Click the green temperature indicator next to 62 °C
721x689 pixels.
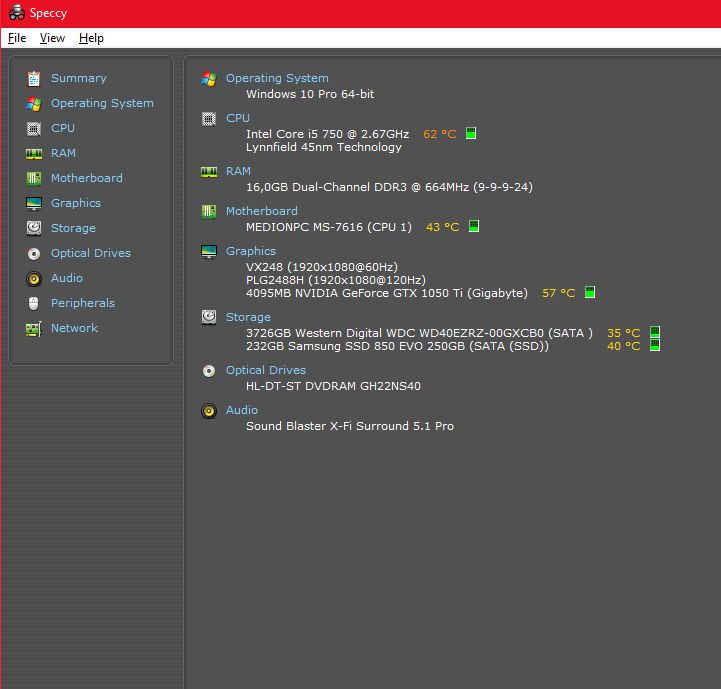click(x=471, y=133)
